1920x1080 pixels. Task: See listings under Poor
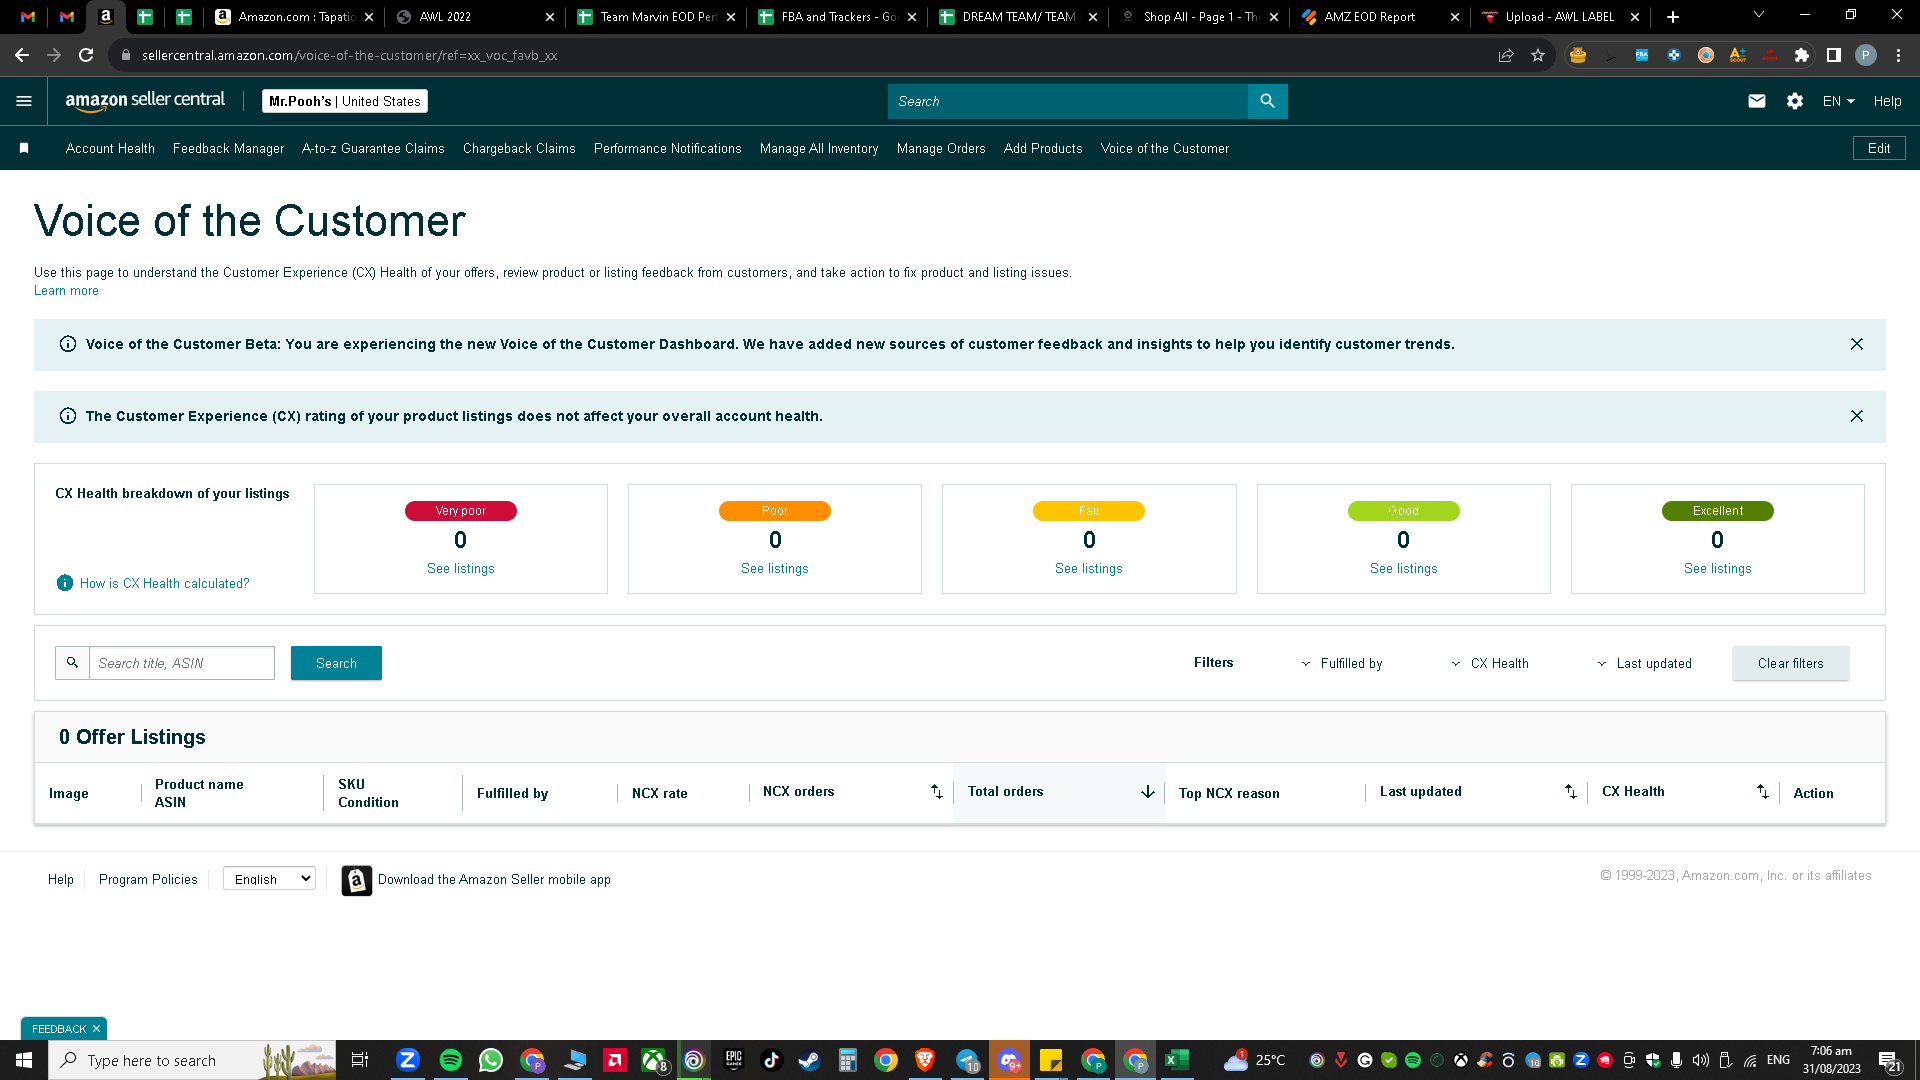[775, 568]
